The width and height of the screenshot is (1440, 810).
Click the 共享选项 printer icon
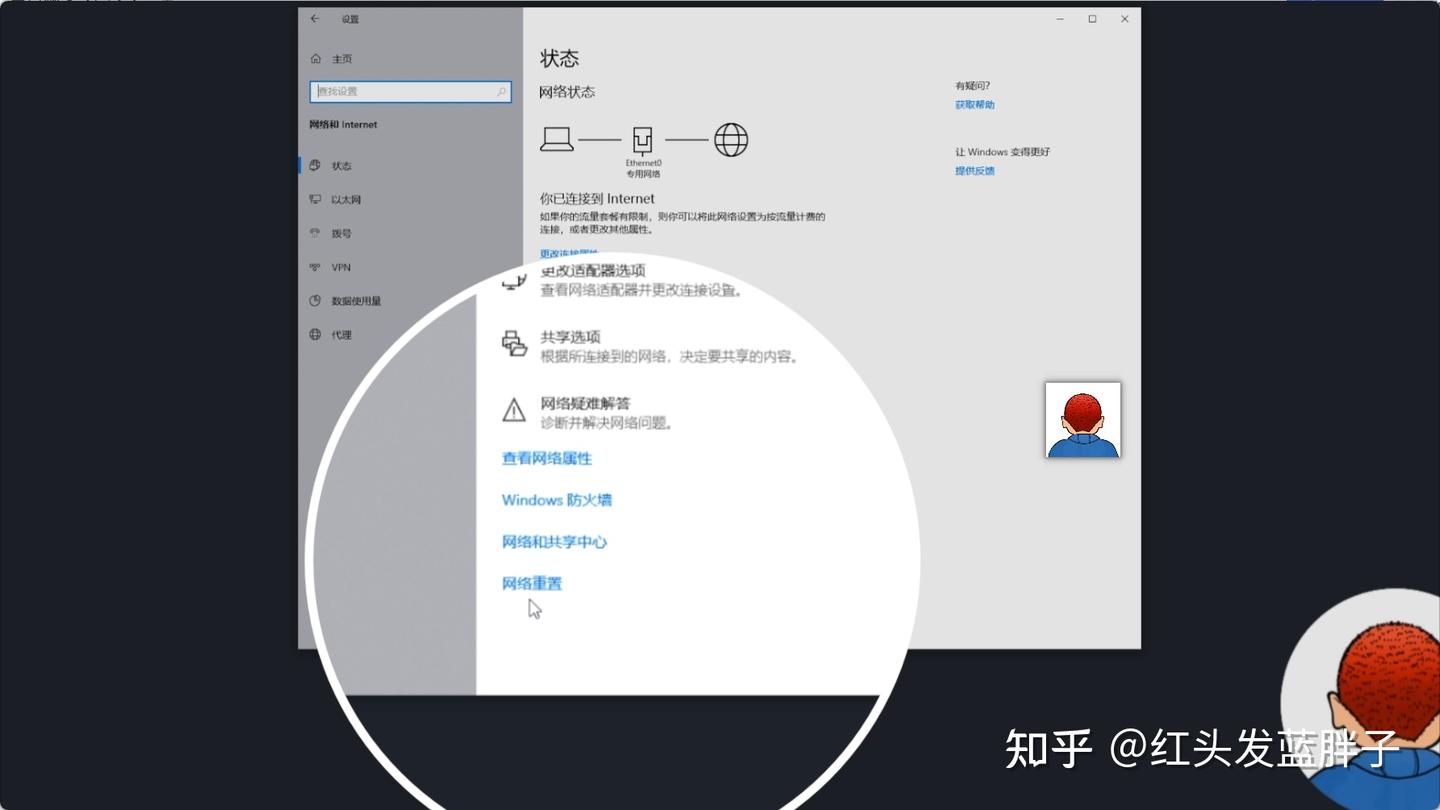[514, 344]
